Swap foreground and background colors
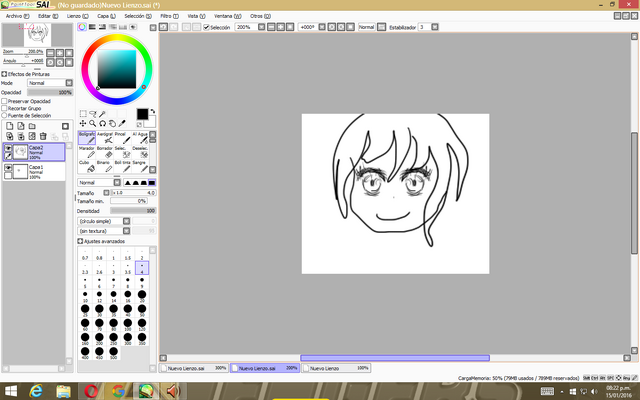This screenshot has height=400, width=640. (x=153, y=111)
